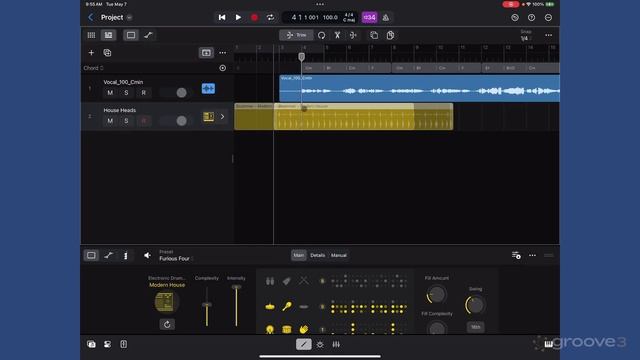Start playback with the Play button
Viewport: 640px width, 360px height.
click(238, 18)
